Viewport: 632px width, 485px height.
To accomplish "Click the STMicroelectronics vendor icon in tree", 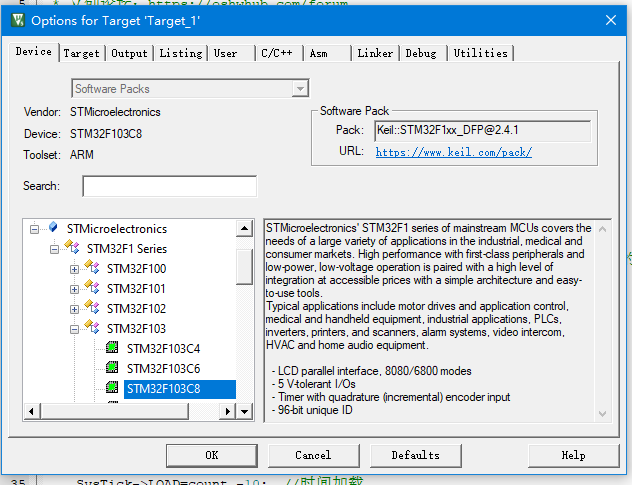I will [x=53, y=227].
